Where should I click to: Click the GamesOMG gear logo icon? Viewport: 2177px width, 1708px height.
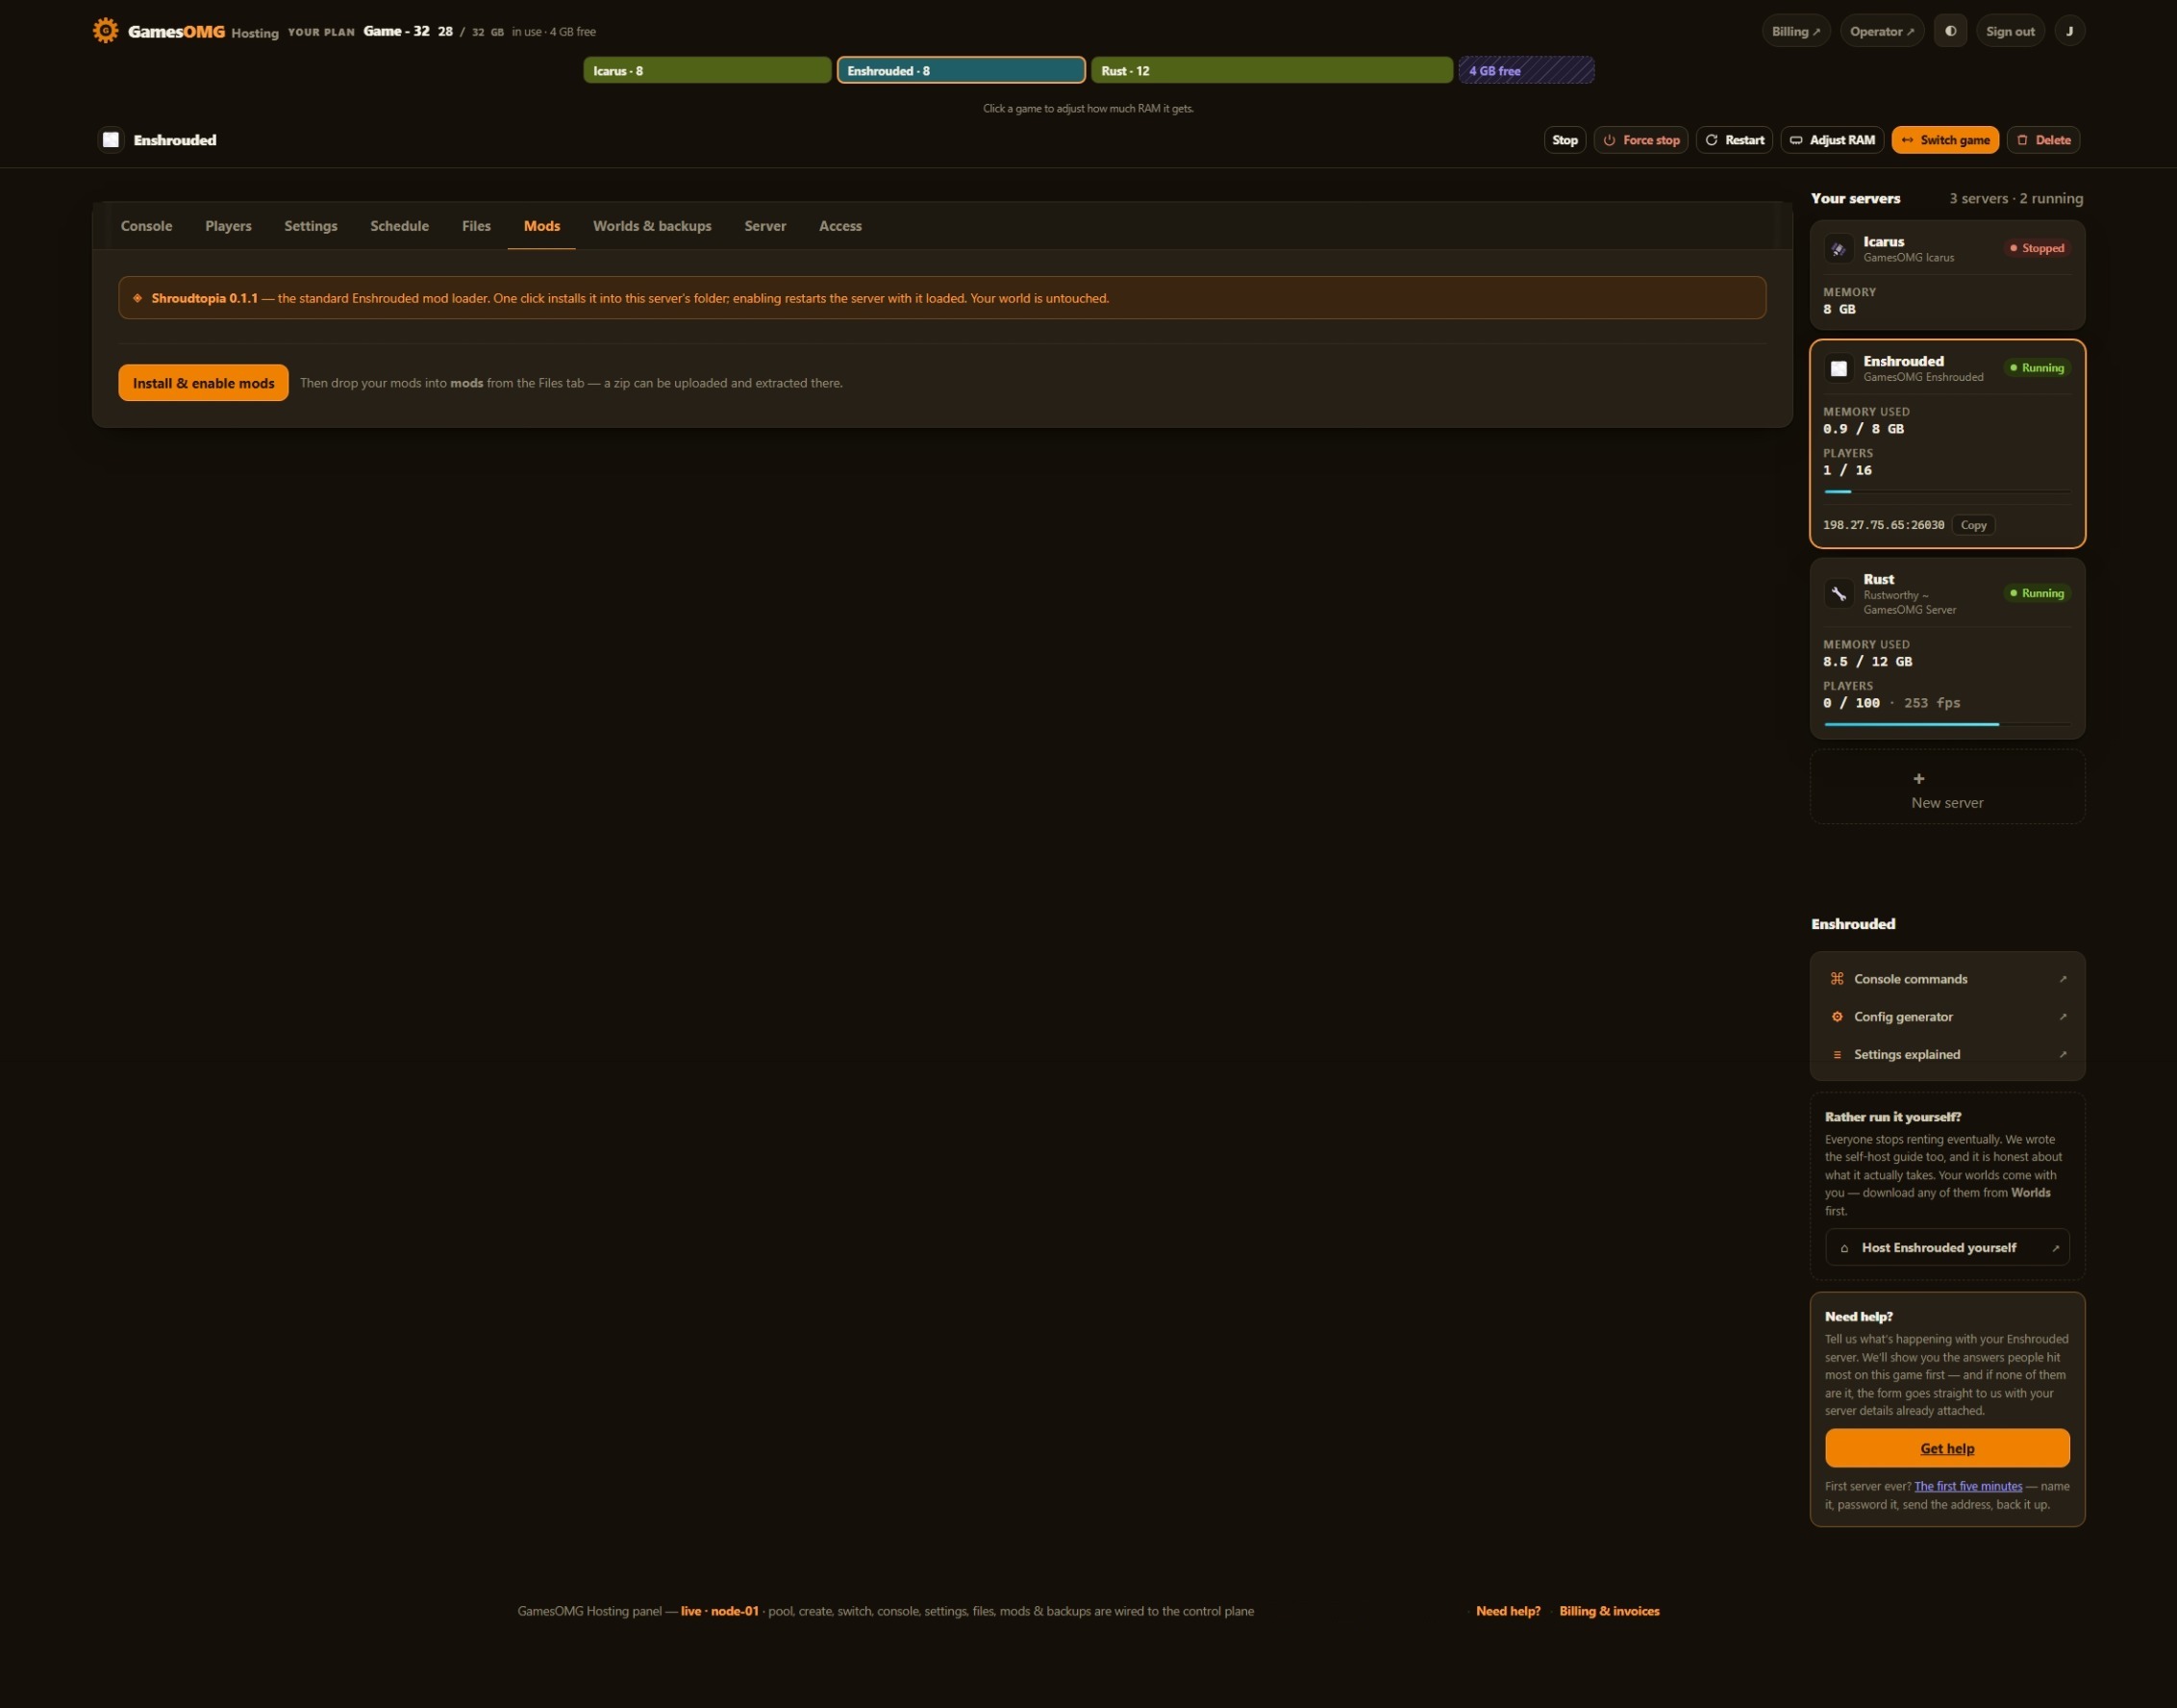(x=105, y=31)
